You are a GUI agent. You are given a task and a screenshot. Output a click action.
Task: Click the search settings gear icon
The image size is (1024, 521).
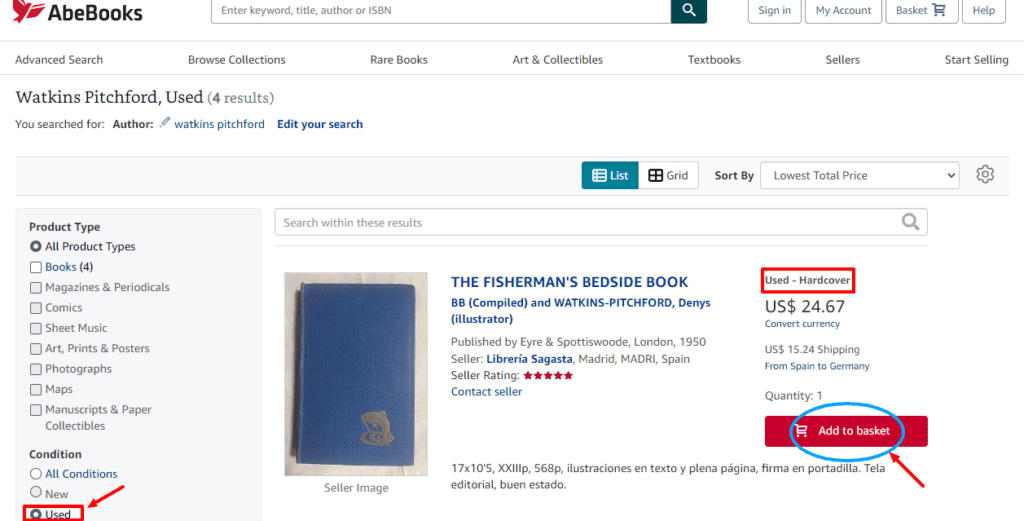pos(985,175)
